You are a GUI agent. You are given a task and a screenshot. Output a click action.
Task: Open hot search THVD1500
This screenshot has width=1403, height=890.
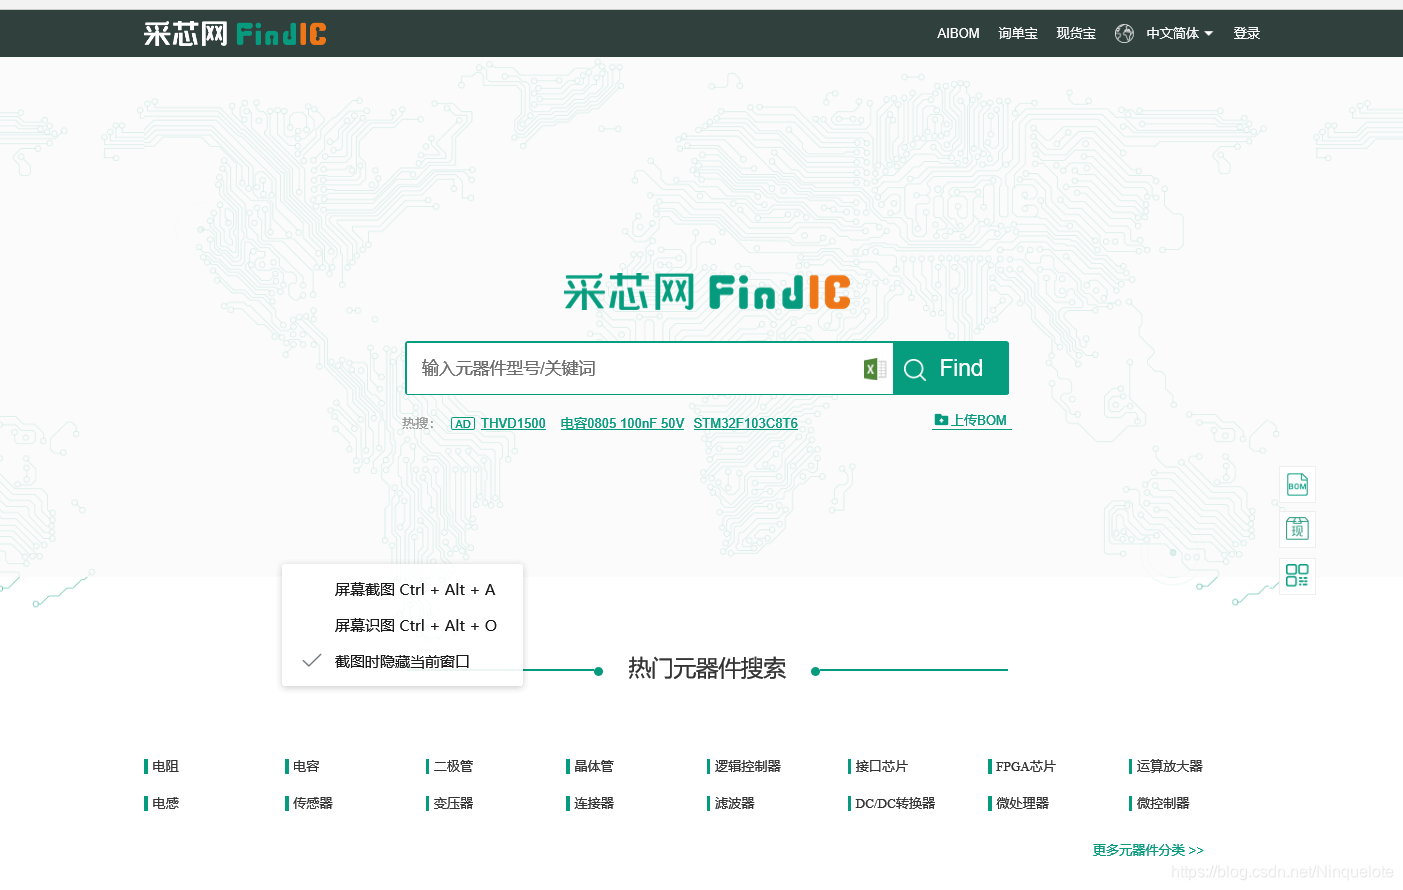click(x=513, y=423)
